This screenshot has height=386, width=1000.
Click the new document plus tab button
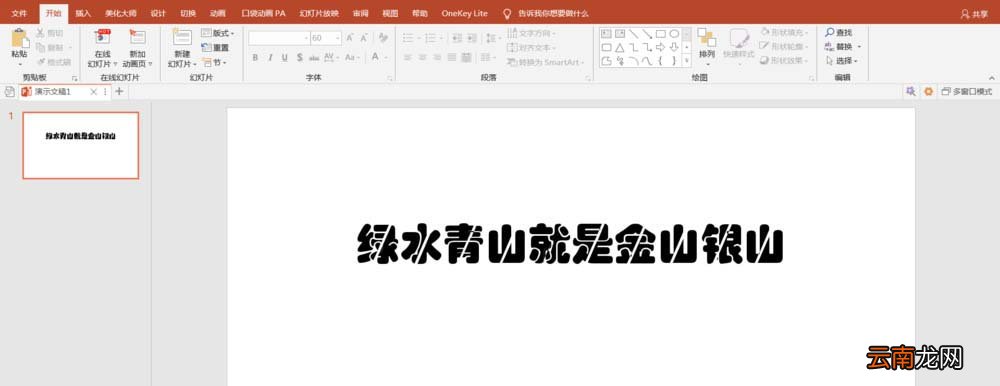[119, 92]
